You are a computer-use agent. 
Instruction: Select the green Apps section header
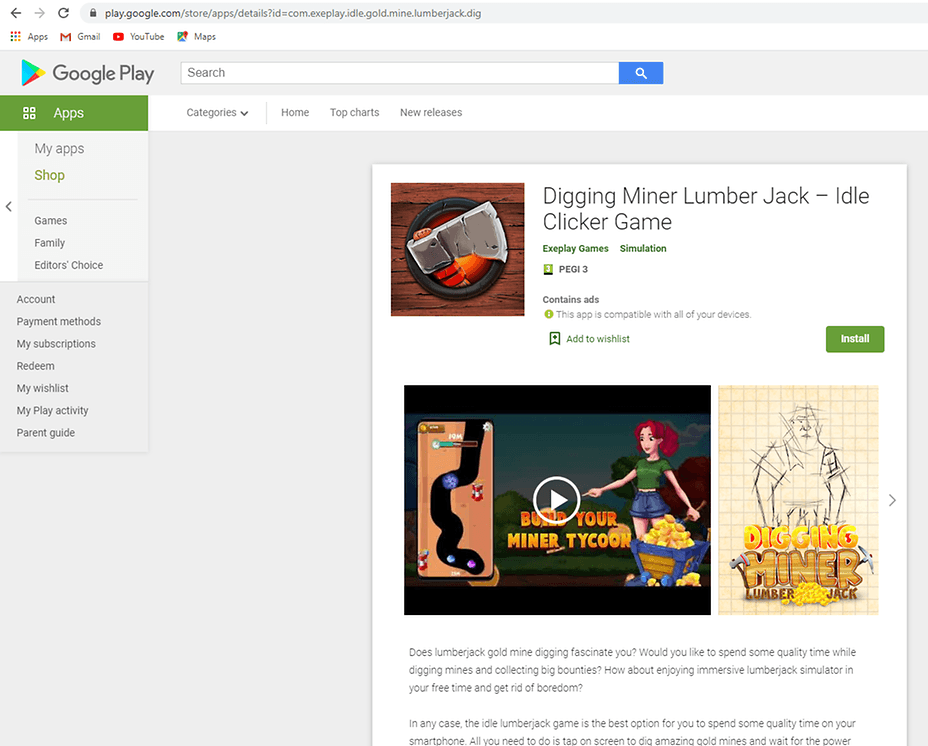(x=74, y=113)
